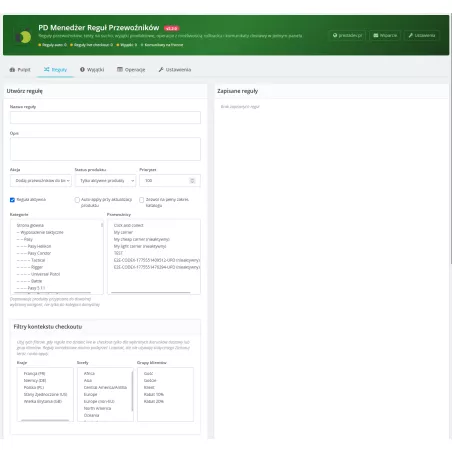Image resolution: width=452 pixels, height=452 pixels.
Task: Click the Kategorie list horizontal scrollbar
Action: pyautogui.click(x=52, y=293)
